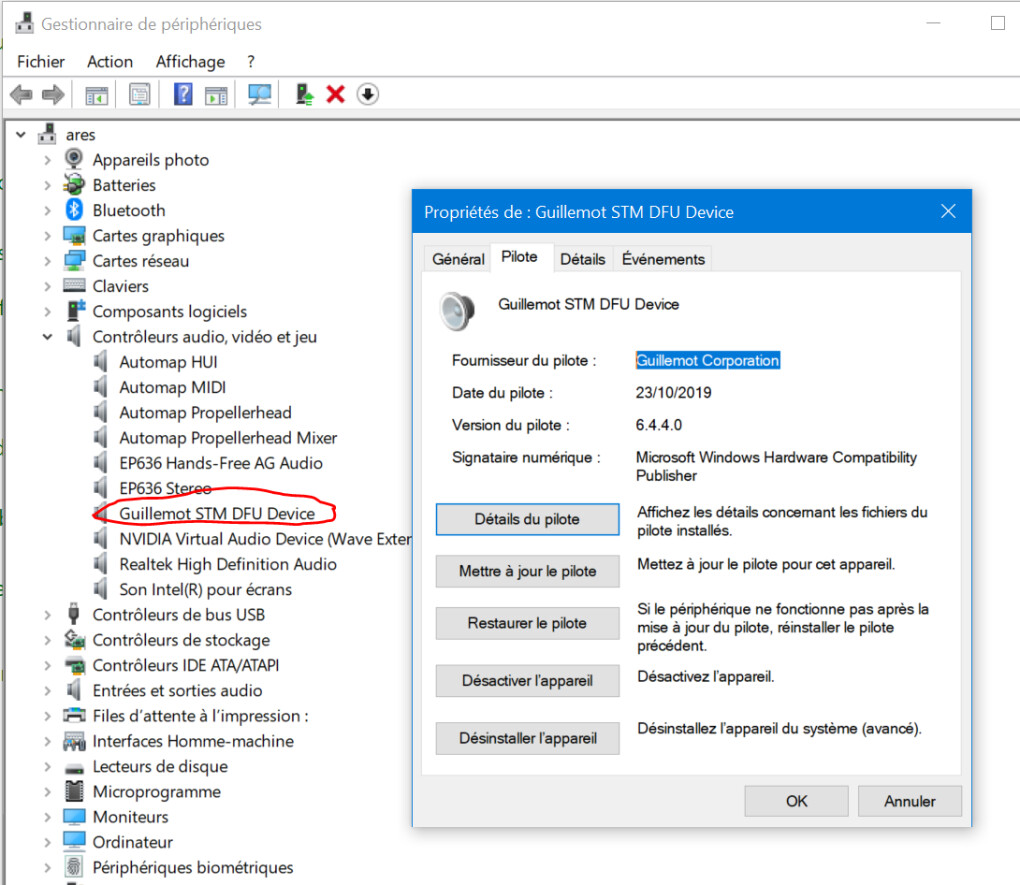The width and height of the screenshot is (1020, 885).
Task: Click the Batteries category icon
Action: tap(74, 185)
